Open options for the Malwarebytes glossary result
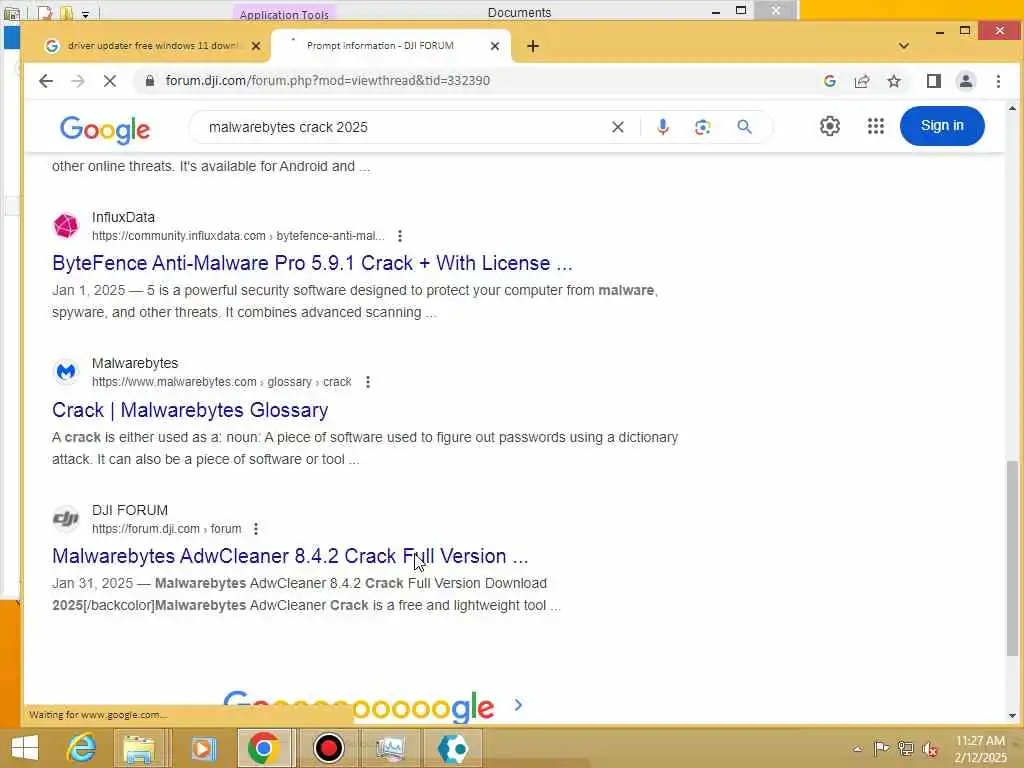The width and height of the screenshot is (1024, 768). click(368, 382)
